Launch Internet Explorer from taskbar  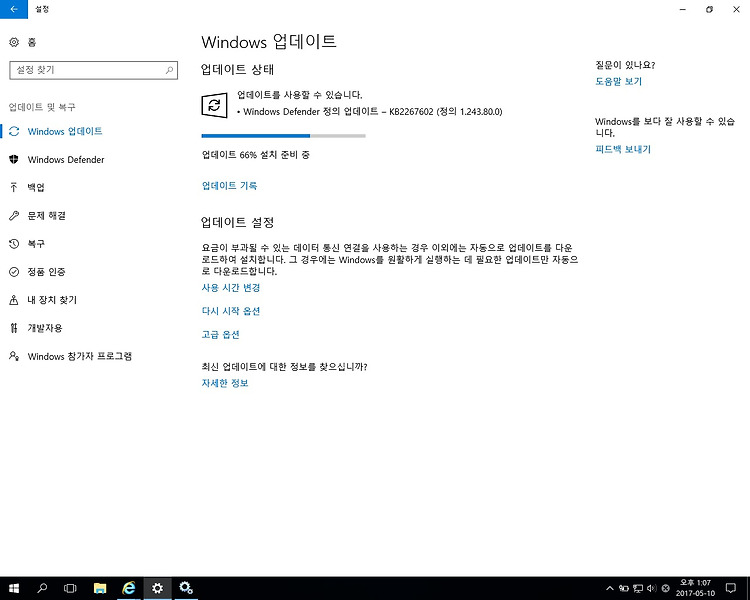[x=129, y=588]
